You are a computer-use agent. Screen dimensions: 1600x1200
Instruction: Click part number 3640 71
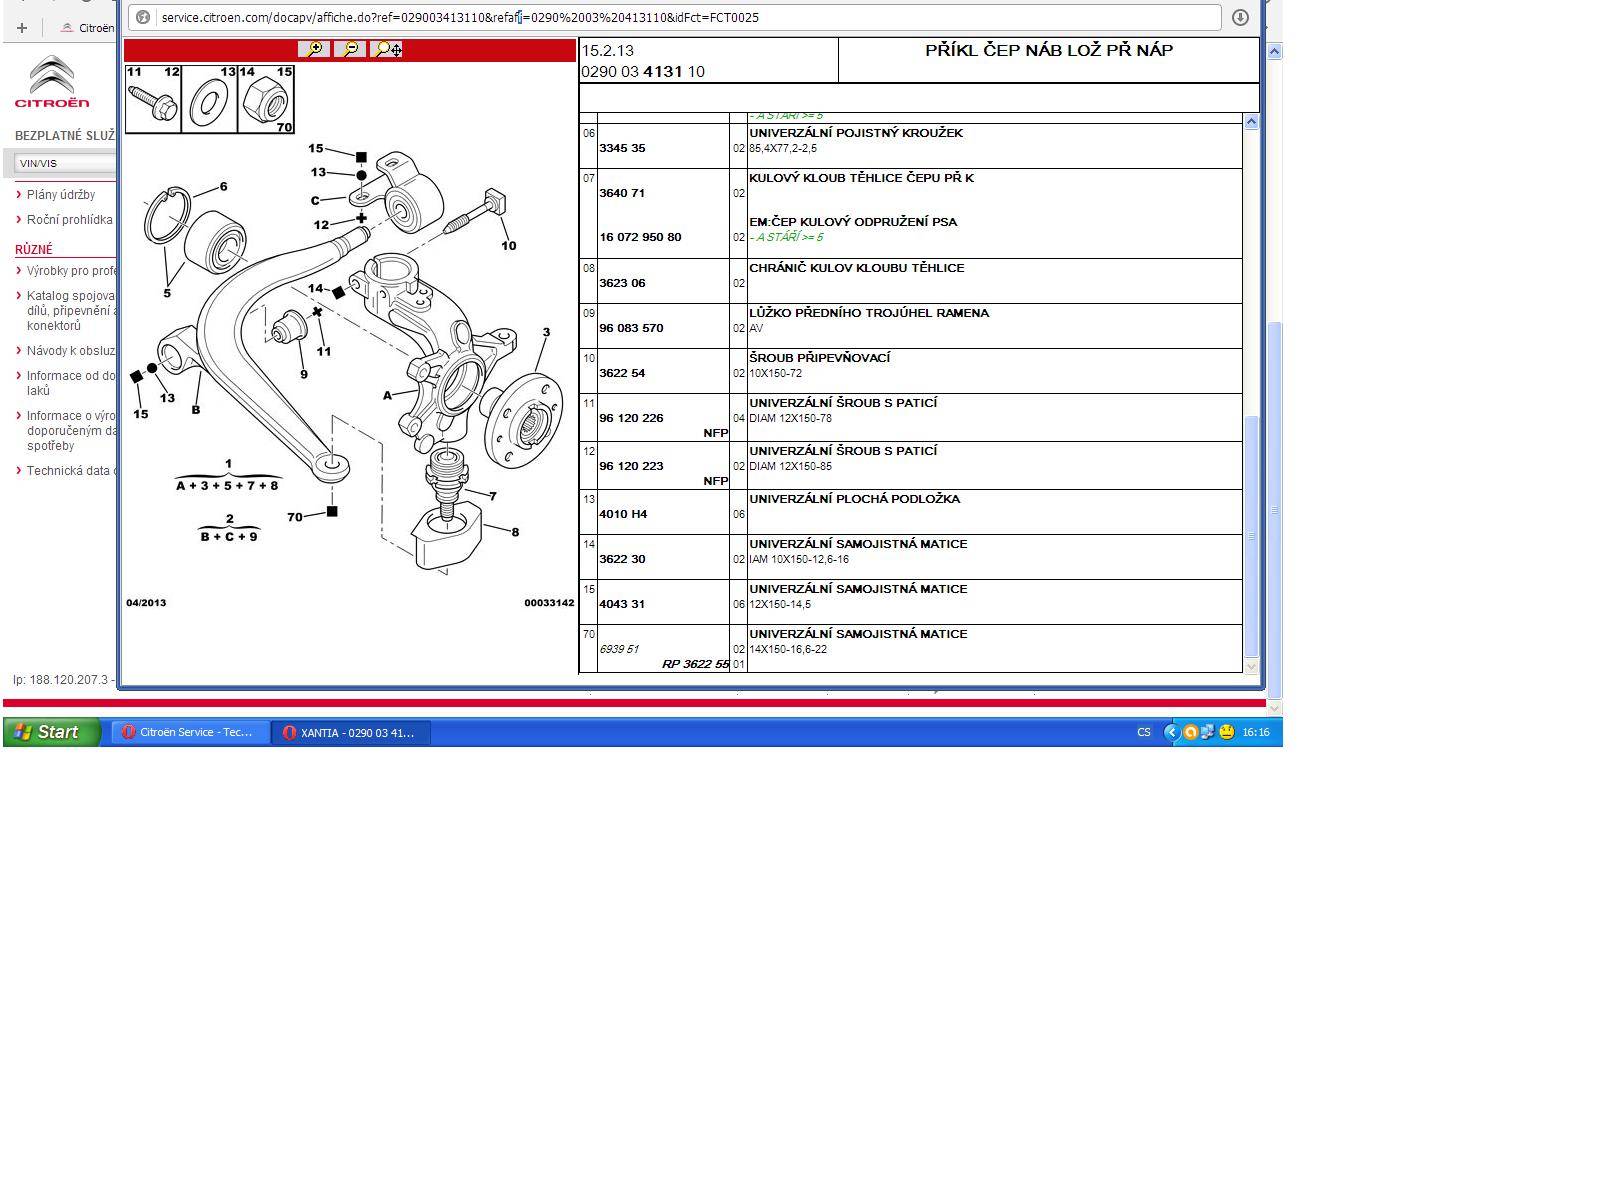[622, 193]
